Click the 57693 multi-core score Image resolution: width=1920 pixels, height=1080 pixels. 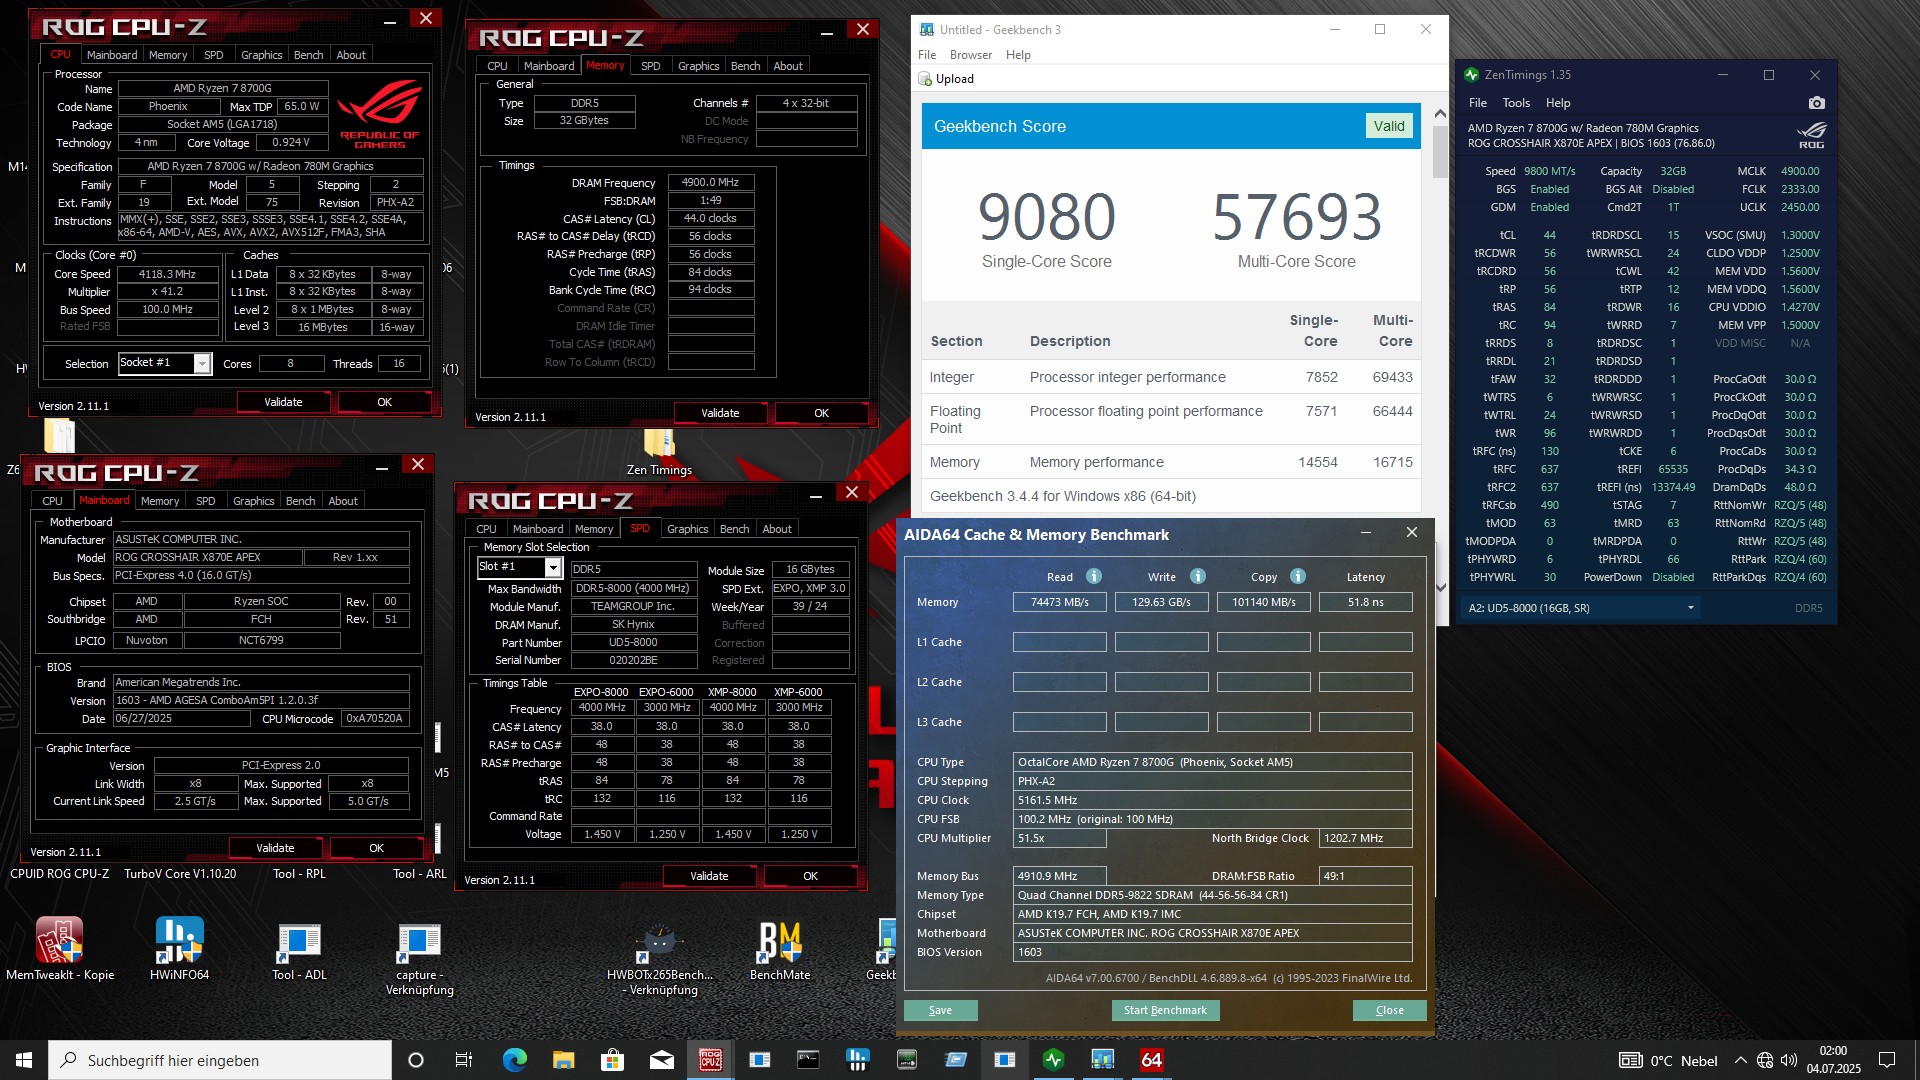click(1296, 217)
